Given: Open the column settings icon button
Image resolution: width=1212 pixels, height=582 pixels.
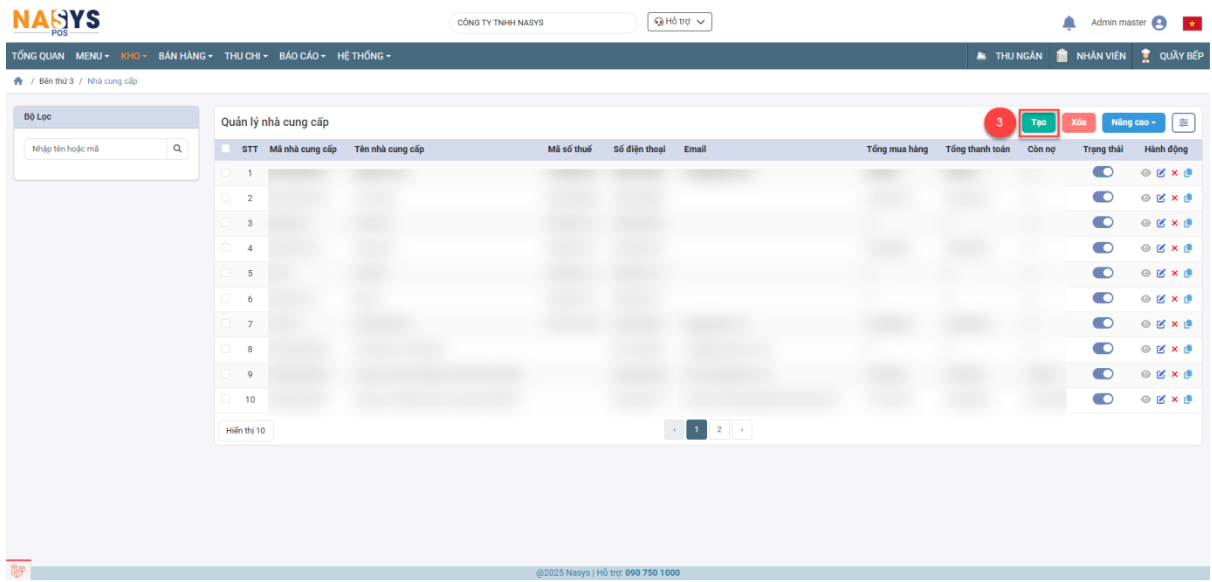Looking at the screenshot, I should point(1184,122).
